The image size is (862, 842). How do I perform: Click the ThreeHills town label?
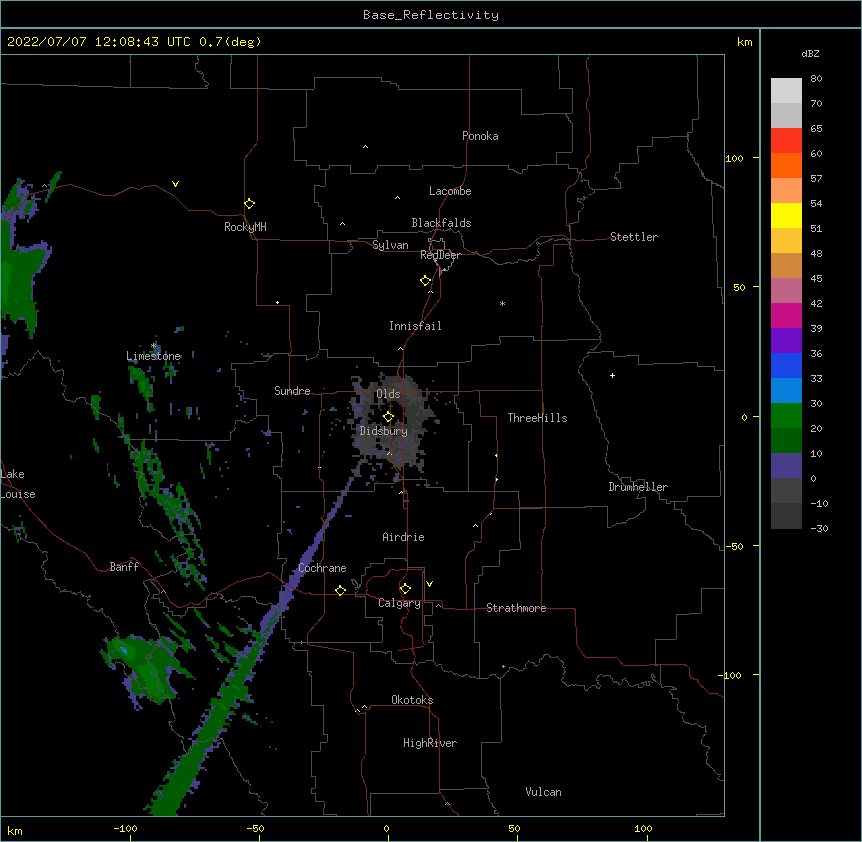point(537,418)
